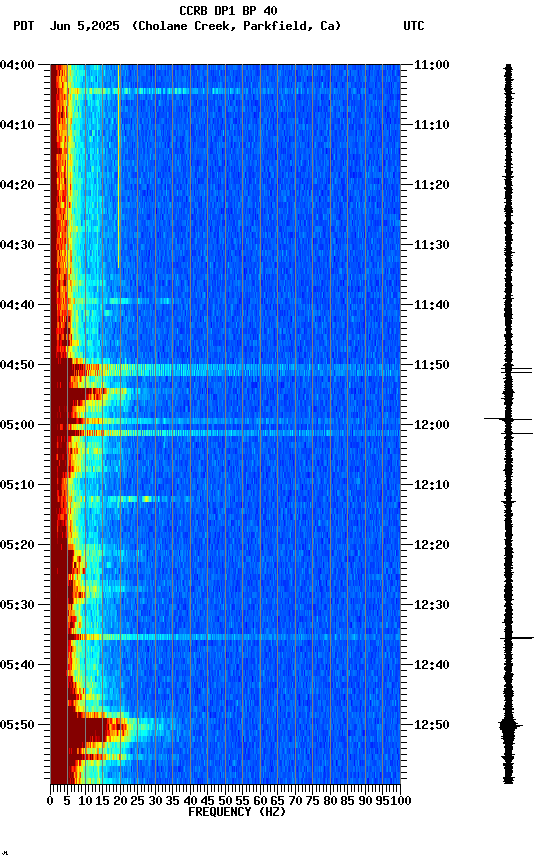Screen dimensions: 552x864
Task: Click the 05:10 PDT time label
Action: point(17,485)
